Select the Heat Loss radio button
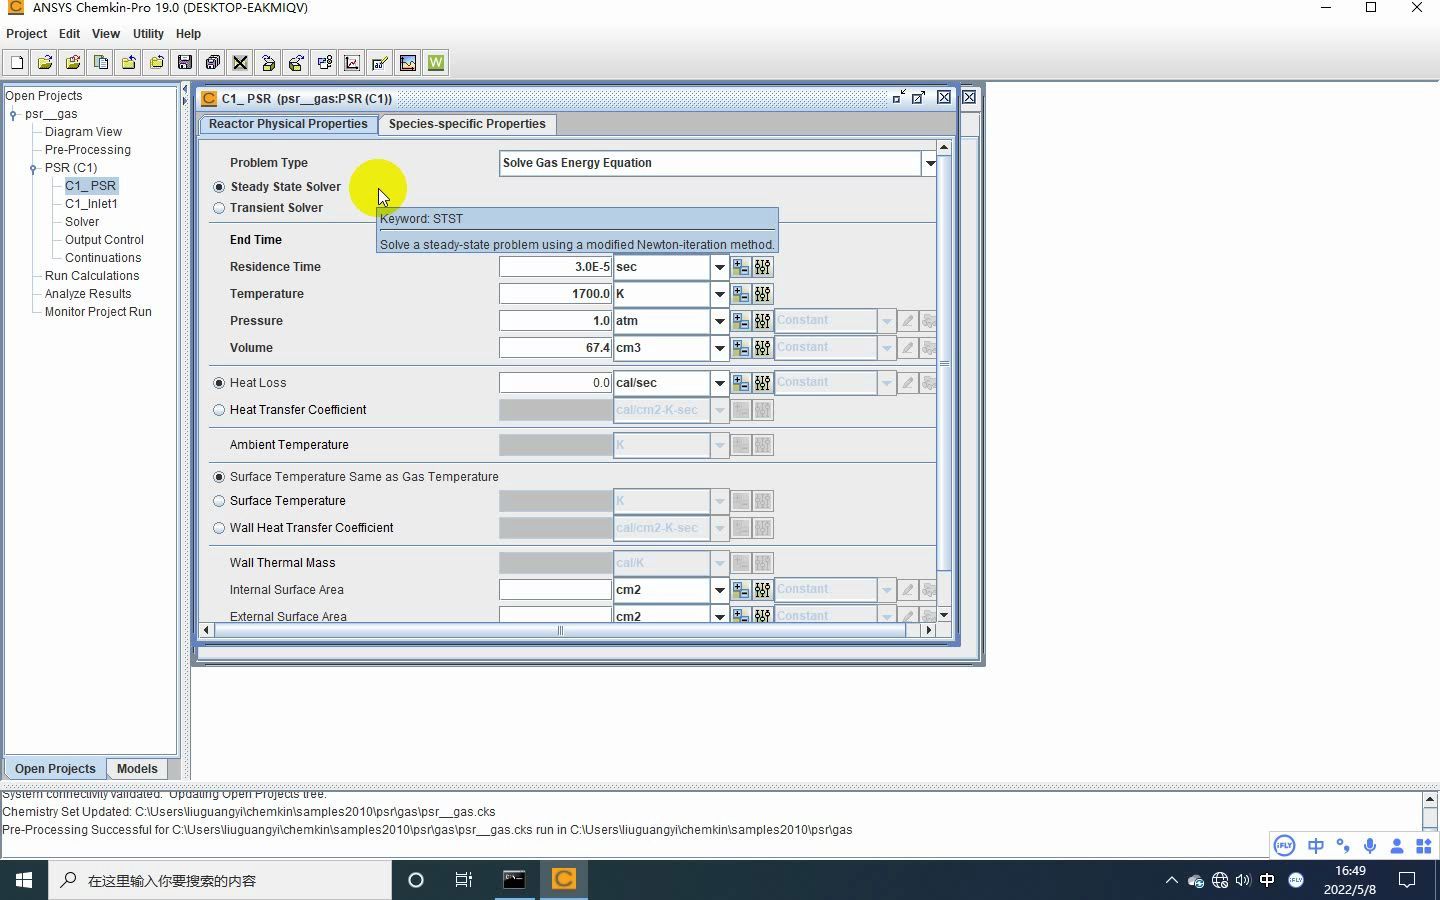Image resolution: width=1440 pixels, height=900 pixels. (219, 383)
